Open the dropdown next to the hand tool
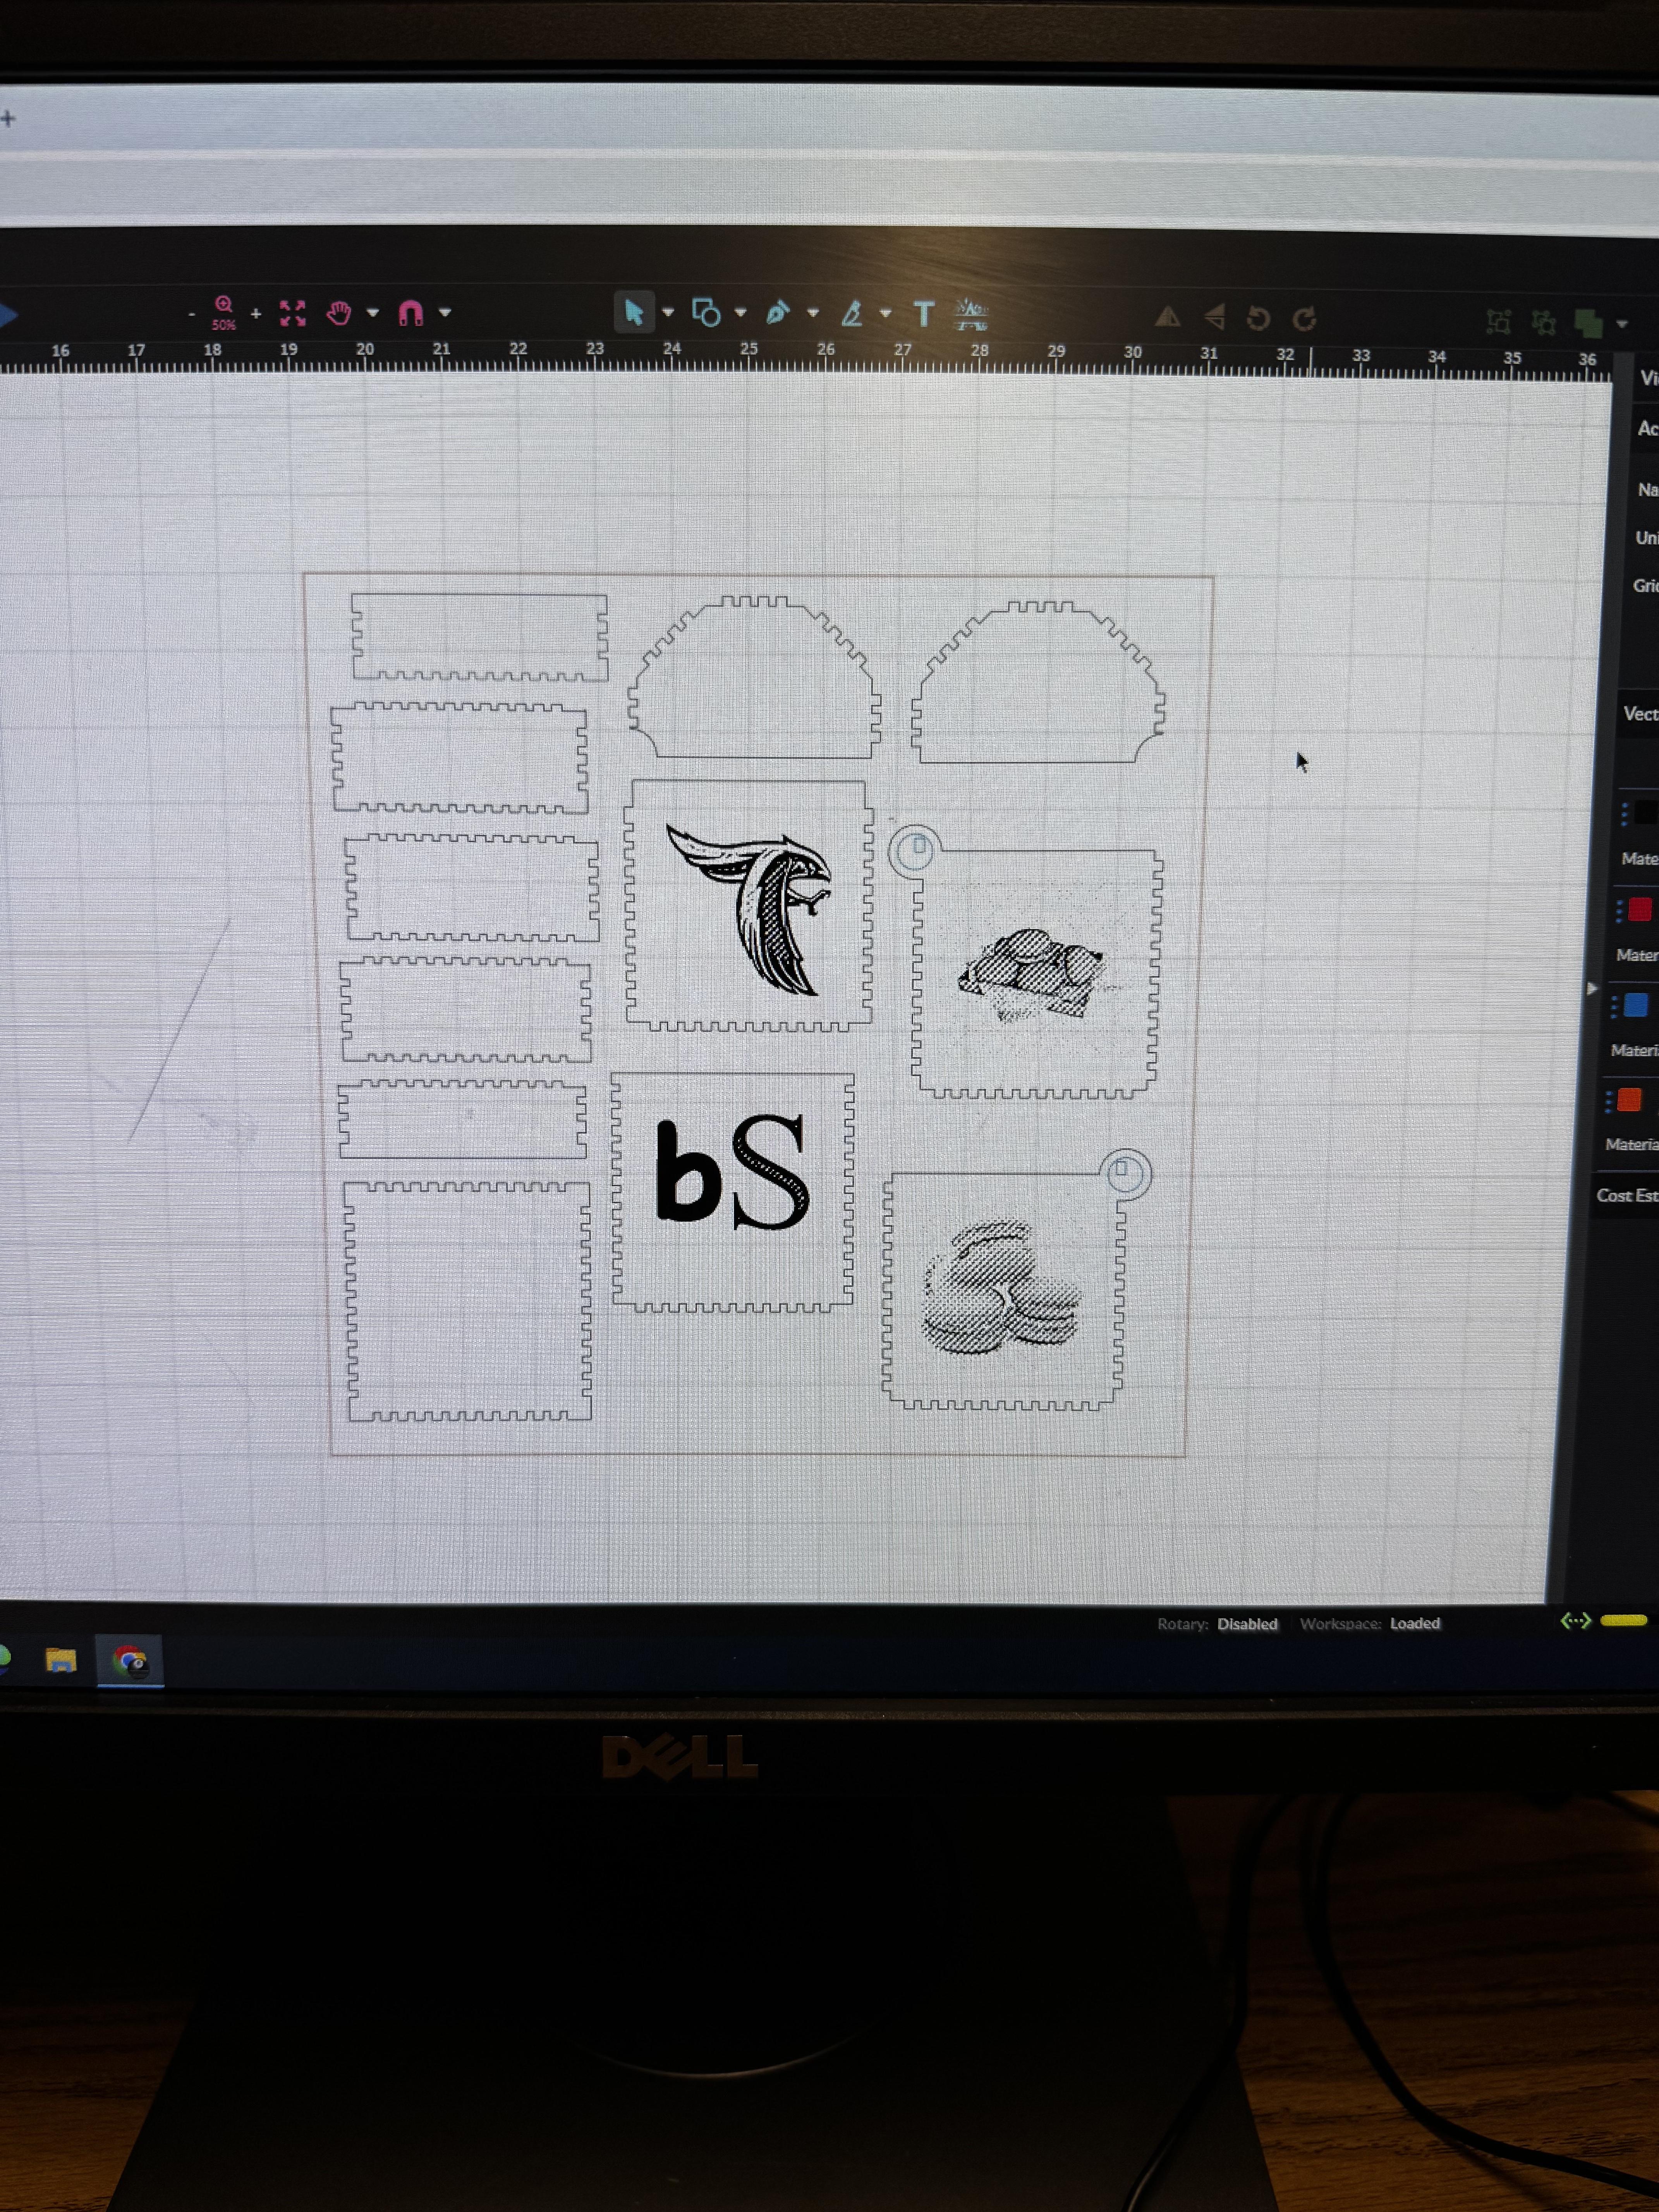This screenshot has height=2212, width=1659. point(373,313)
